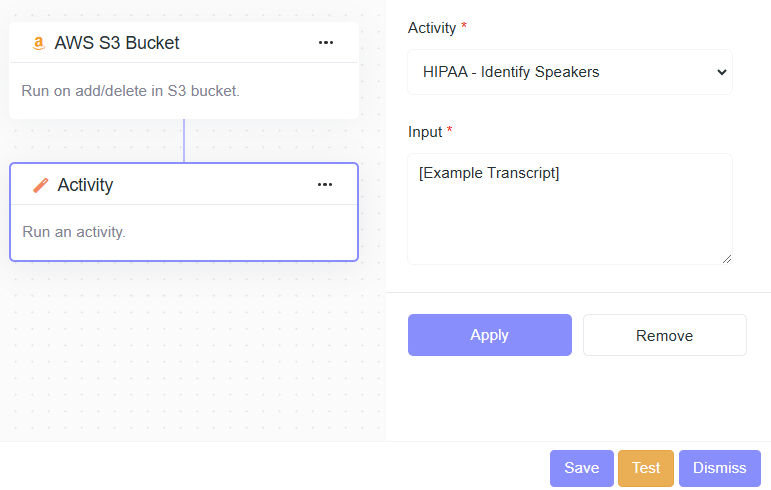Run the workflow using Test button

(646, 468)
